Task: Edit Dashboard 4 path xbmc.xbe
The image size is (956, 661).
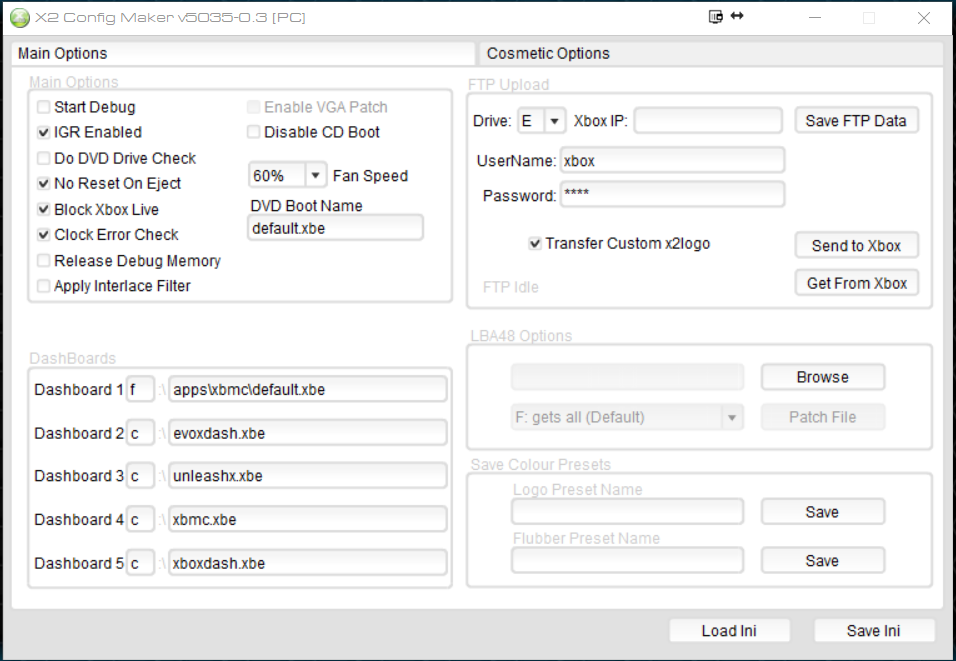Action: pyautogui.click(x=308, y=520)
